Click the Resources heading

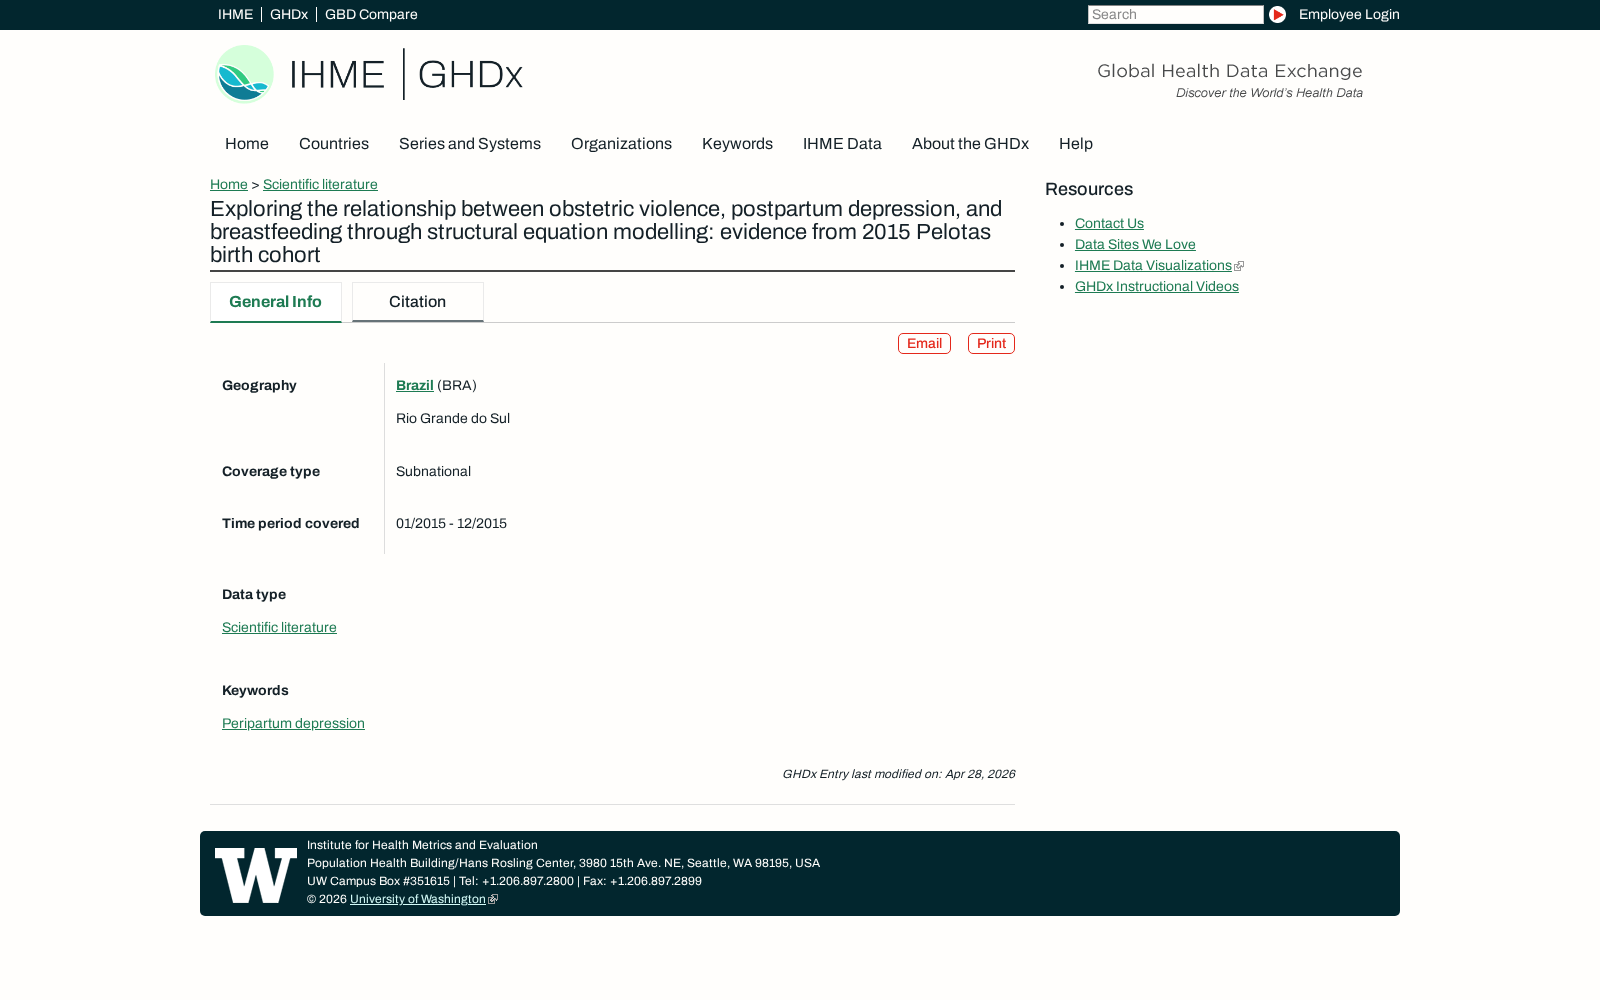coord(1089,190)
